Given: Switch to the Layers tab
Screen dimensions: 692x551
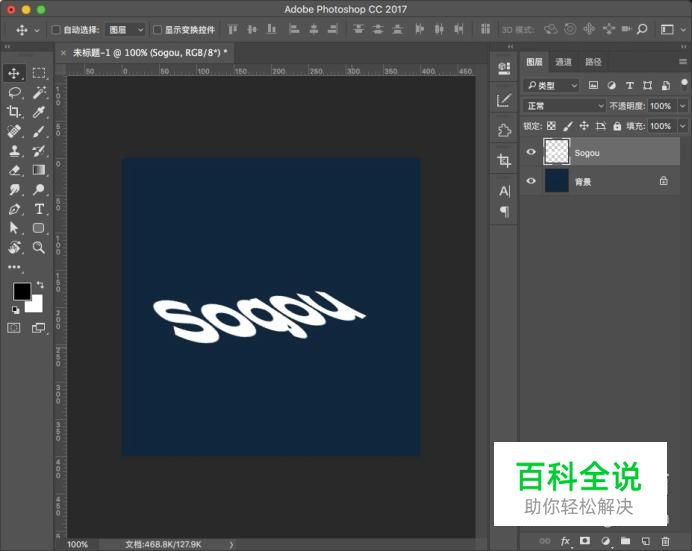Looking at the screenshot, I should 534,62.
